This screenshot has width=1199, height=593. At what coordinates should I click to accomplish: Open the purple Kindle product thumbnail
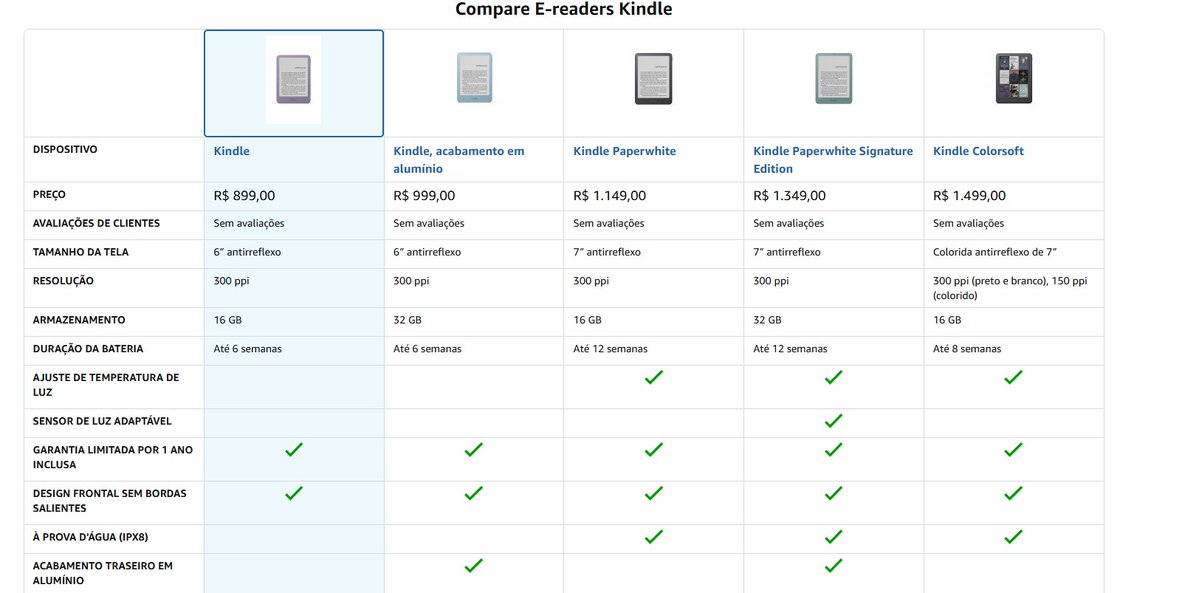tap(294, 80)
